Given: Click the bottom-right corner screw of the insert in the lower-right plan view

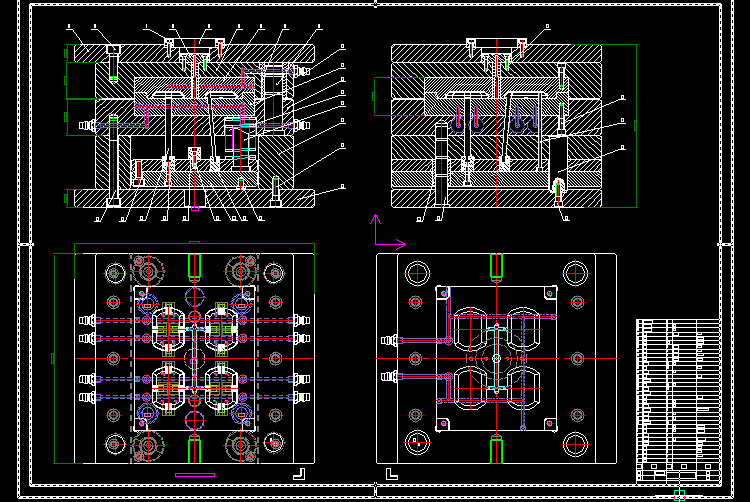Looking at the screenshot, I should (x=549, y=424).
